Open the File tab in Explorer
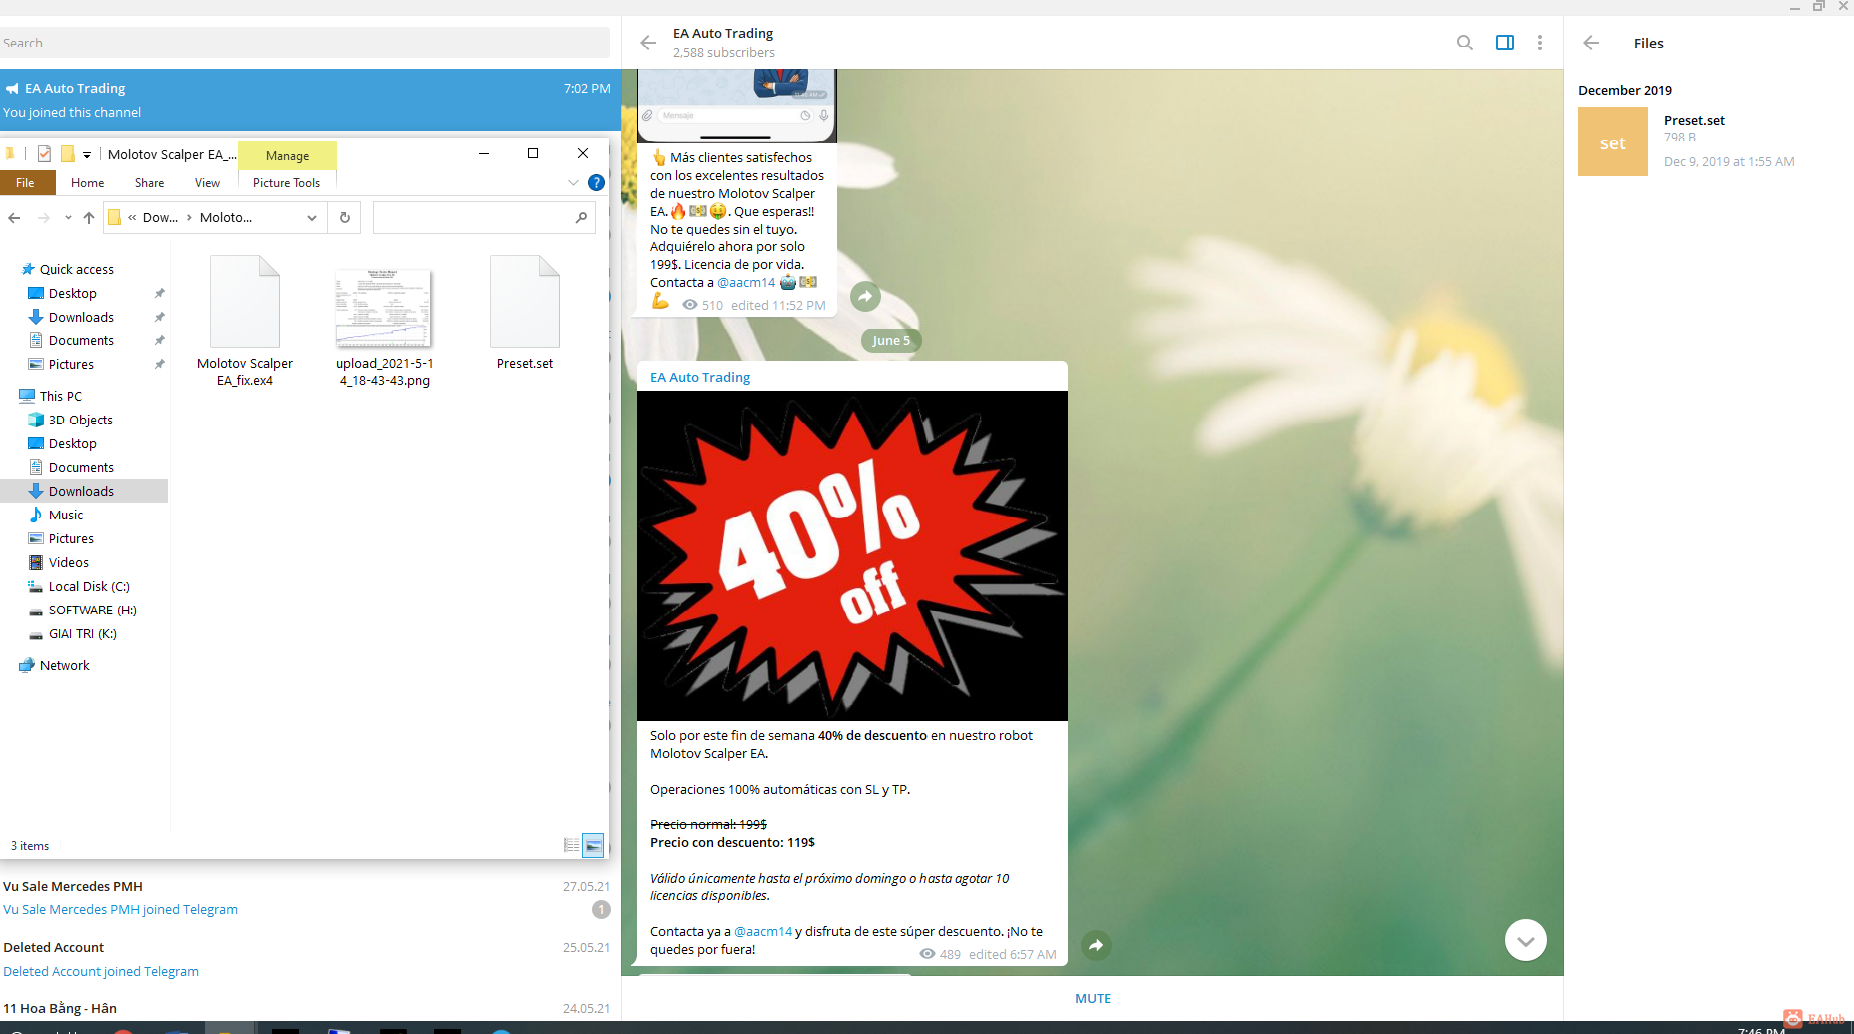The image size is (1854, 1034). [x=25, y=183]
